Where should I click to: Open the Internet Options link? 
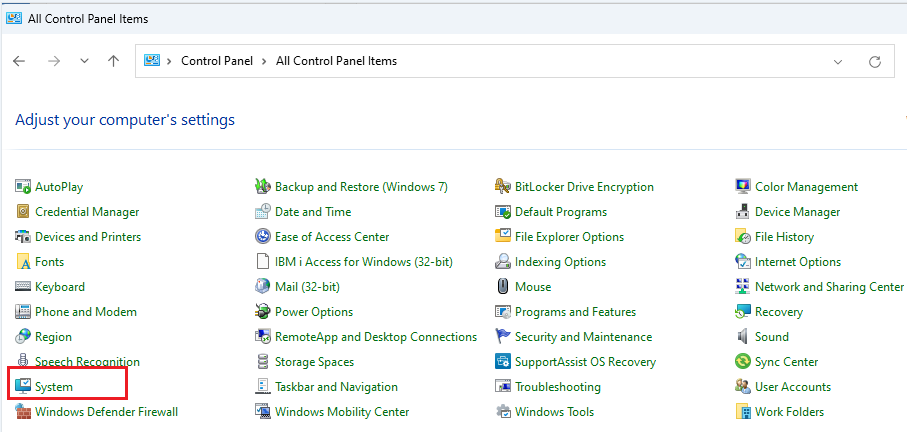coord(798,262)
